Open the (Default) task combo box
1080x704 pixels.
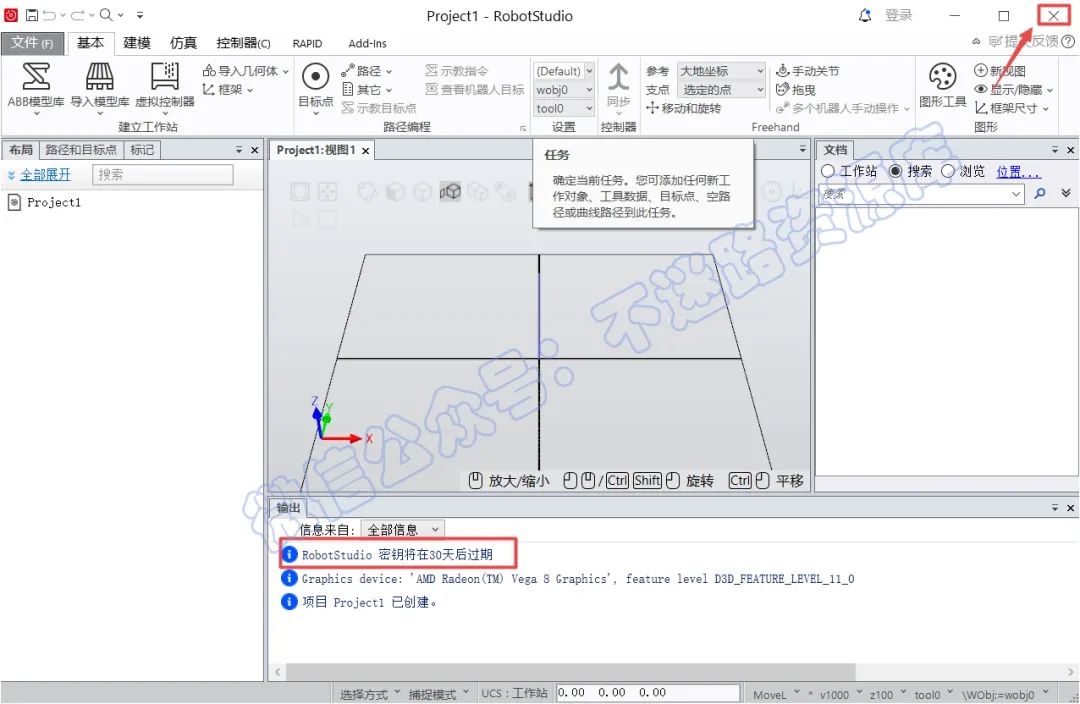(x=563, y=70)
